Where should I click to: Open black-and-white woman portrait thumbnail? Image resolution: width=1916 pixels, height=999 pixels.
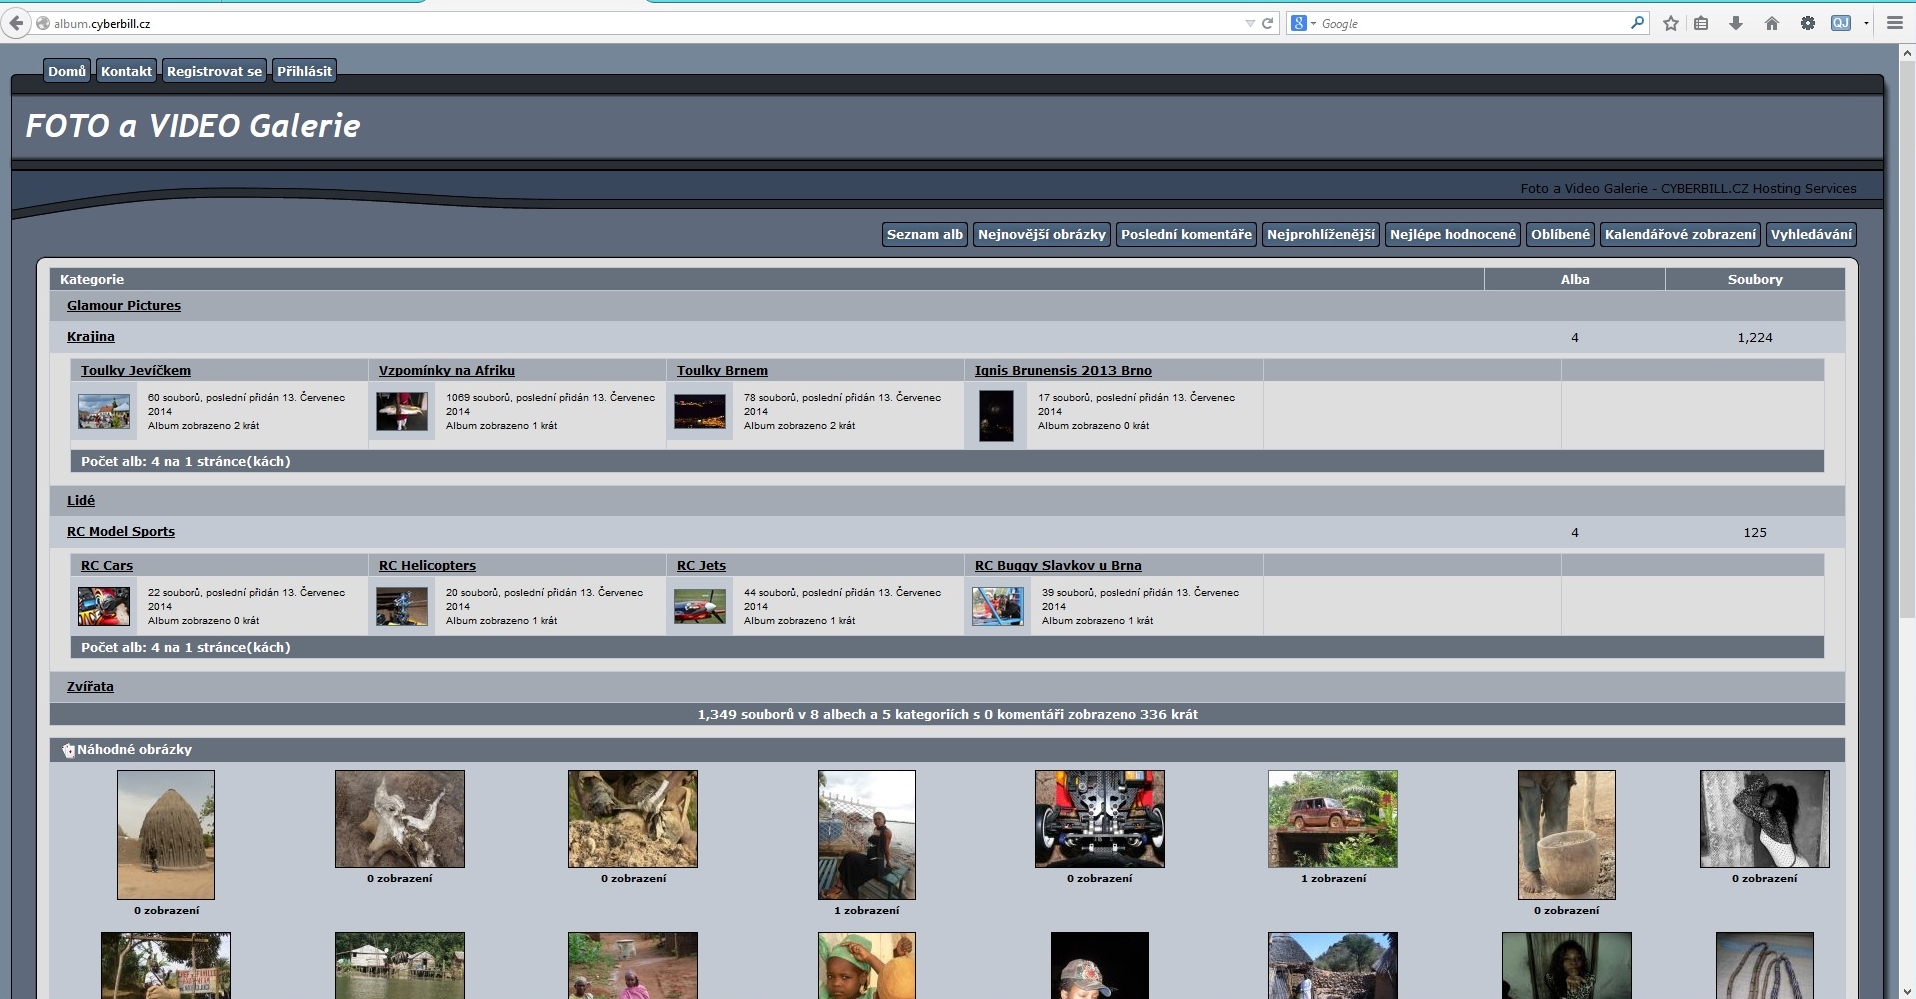[1765, 819]
